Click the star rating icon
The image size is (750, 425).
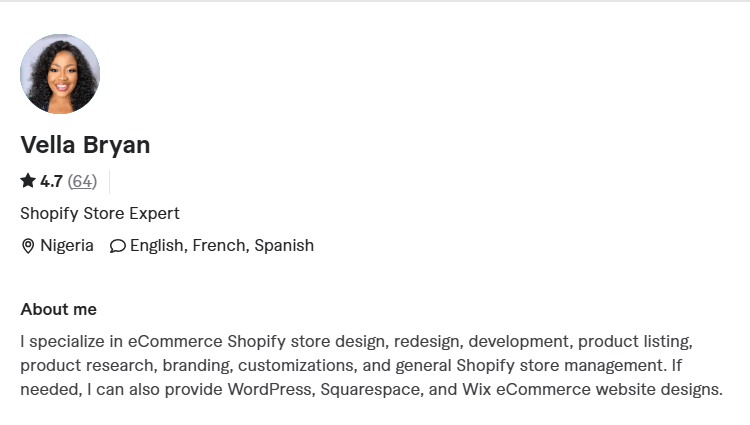coord(28,181)
